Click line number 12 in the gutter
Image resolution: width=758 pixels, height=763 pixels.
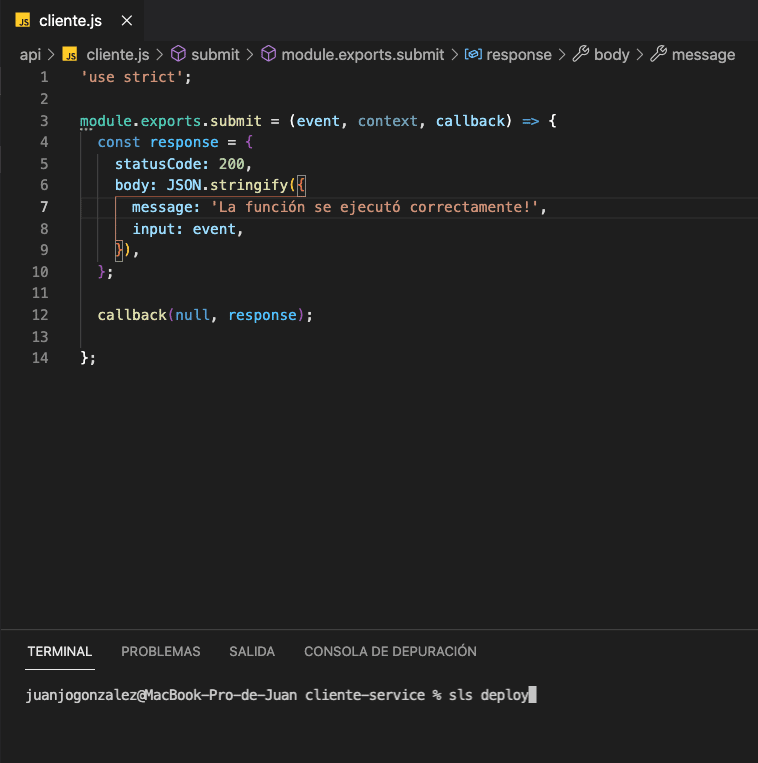40,315
